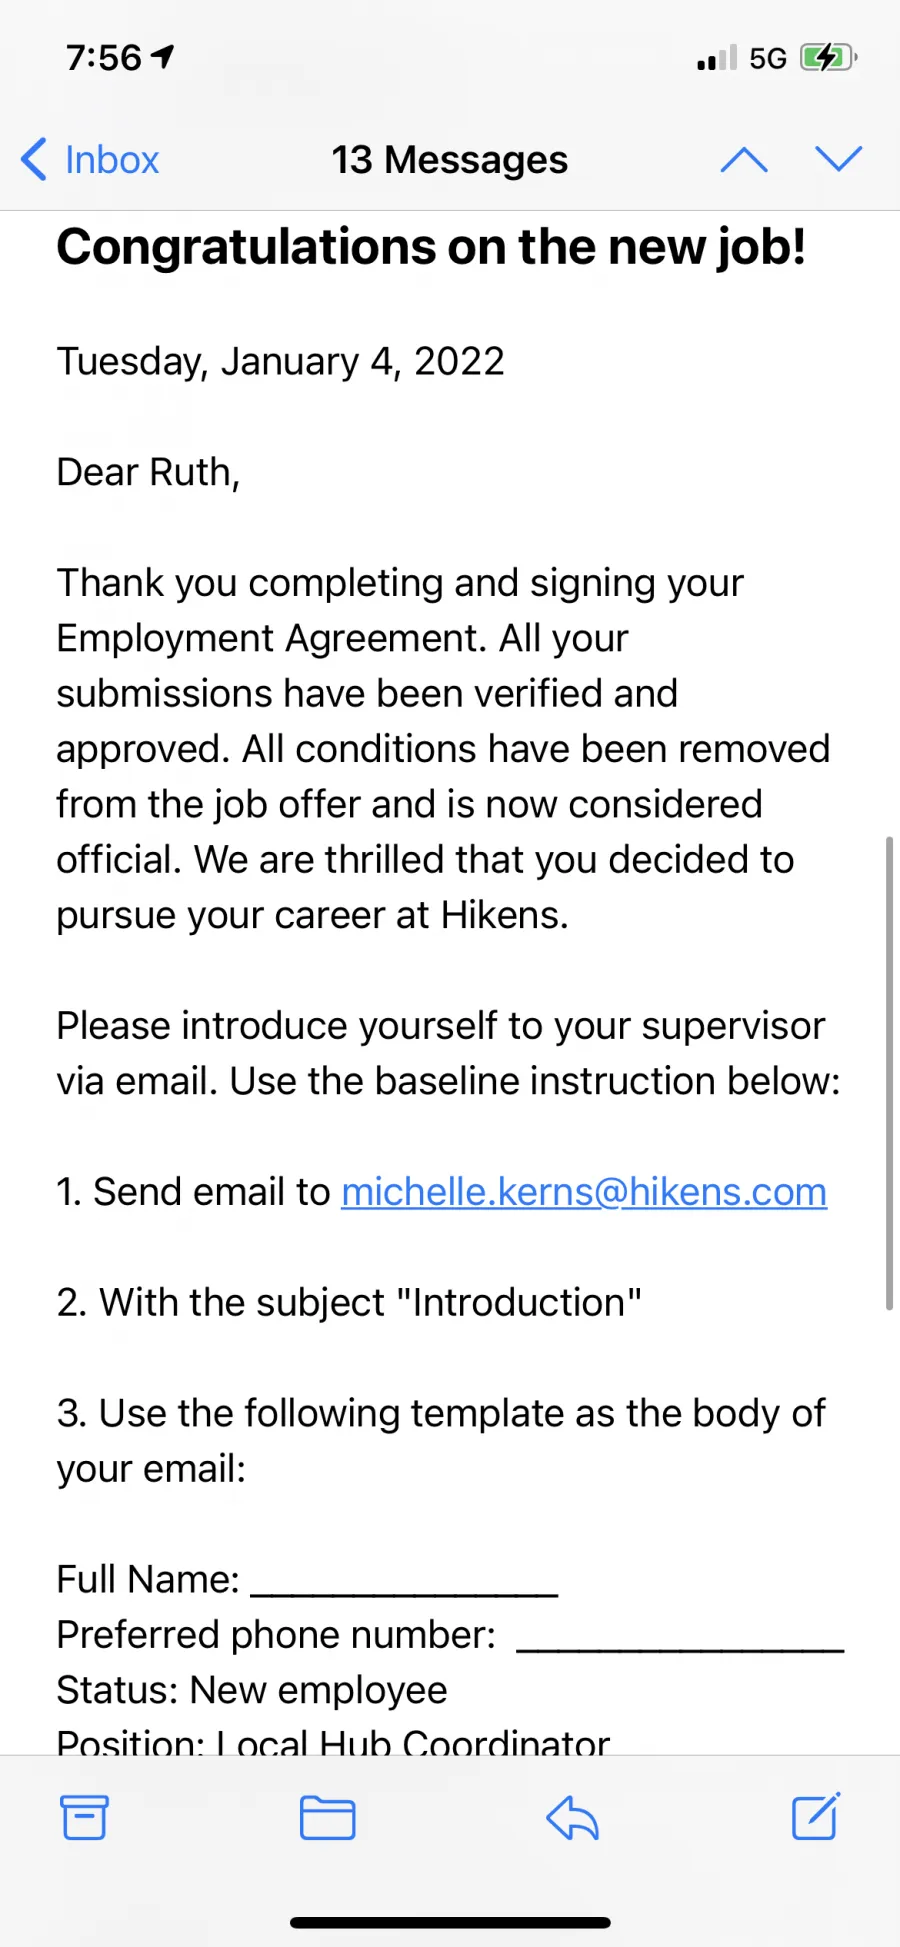Tap the back chevron beside Inbox
The height and width of the screenshot is (1947, 900).
pos(34,160)
